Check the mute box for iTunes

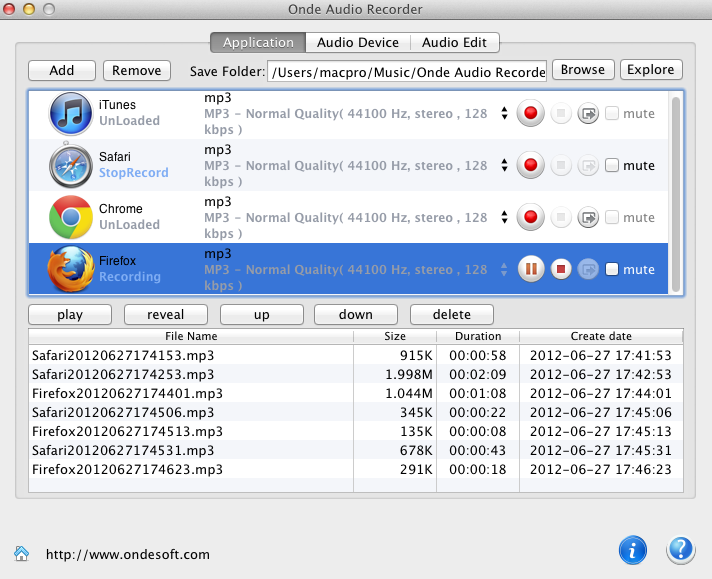click(x=612, y=114)
